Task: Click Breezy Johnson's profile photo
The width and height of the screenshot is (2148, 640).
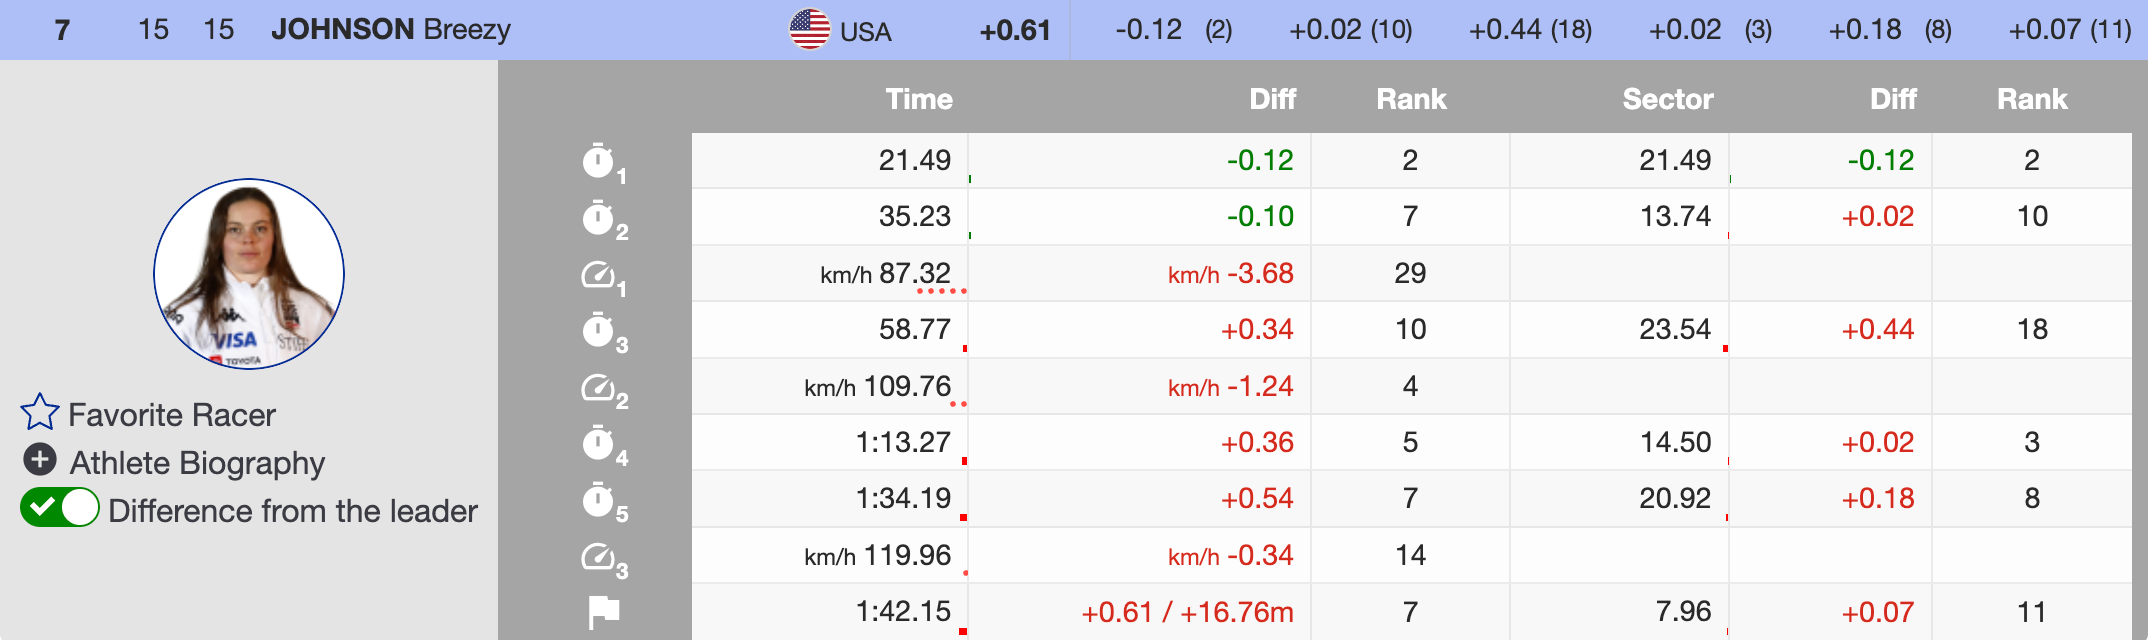Action: 249,274
